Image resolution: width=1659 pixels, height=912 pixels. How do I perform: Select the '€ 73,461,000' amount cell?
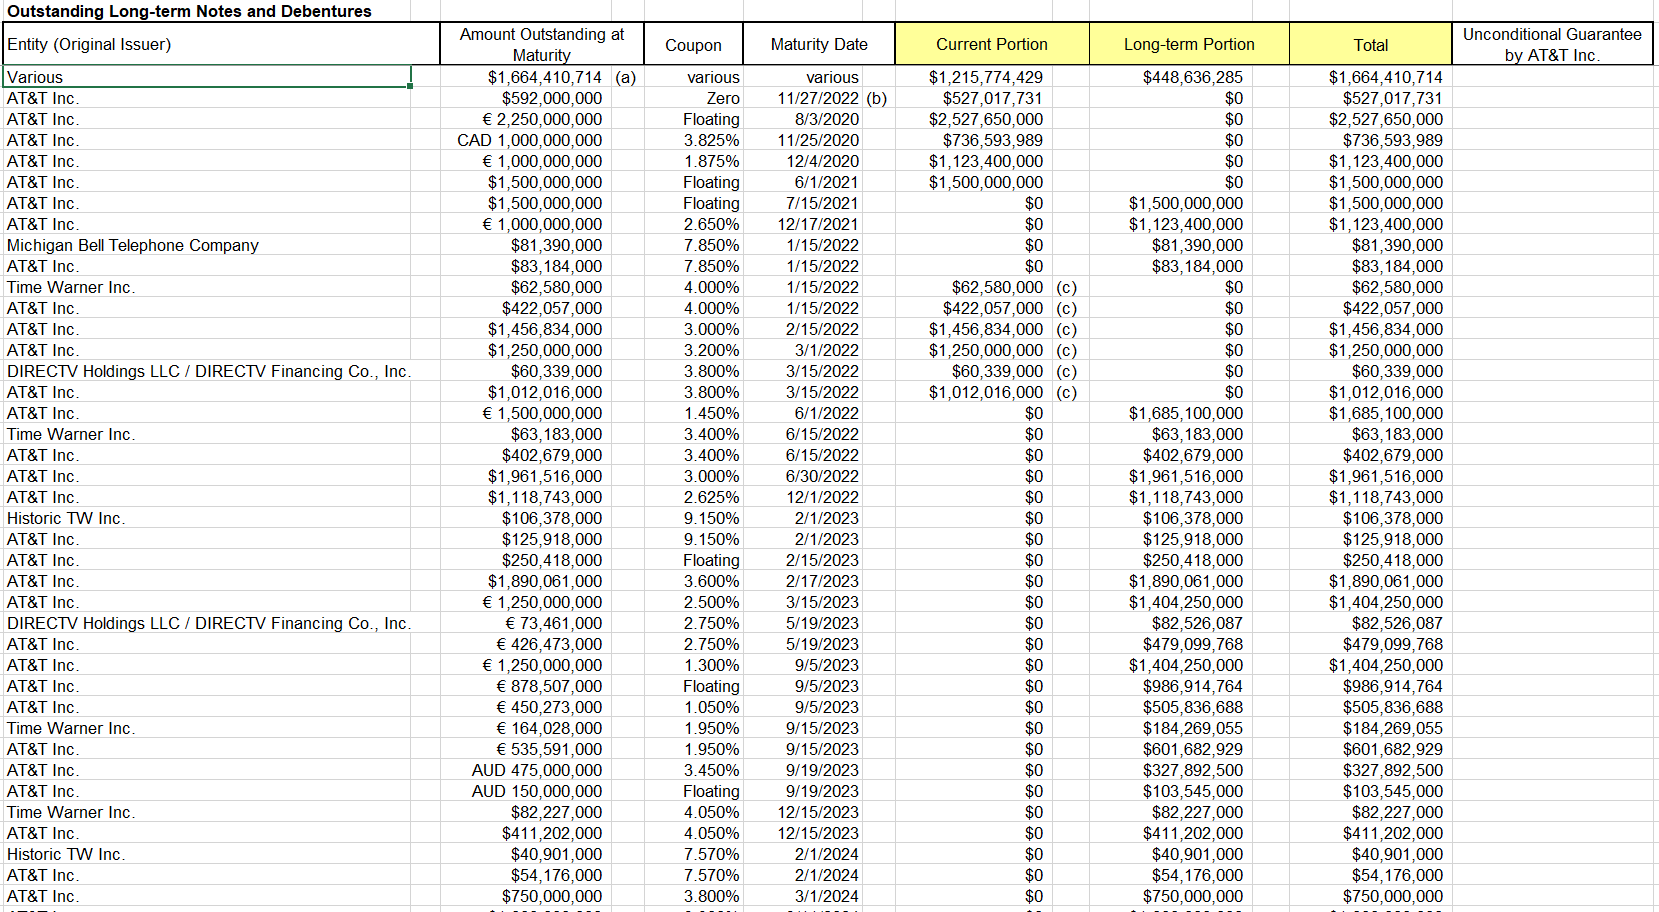pyautogui.click(x=525, y=623)
